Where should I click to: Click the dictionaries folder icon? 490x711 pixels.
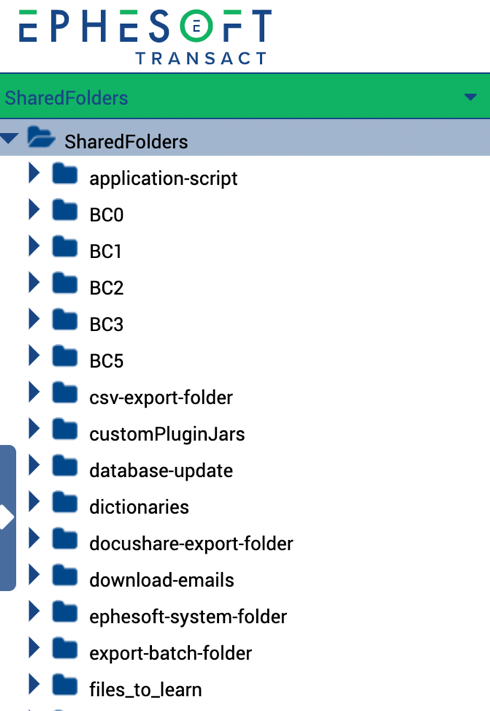point(65,502)
